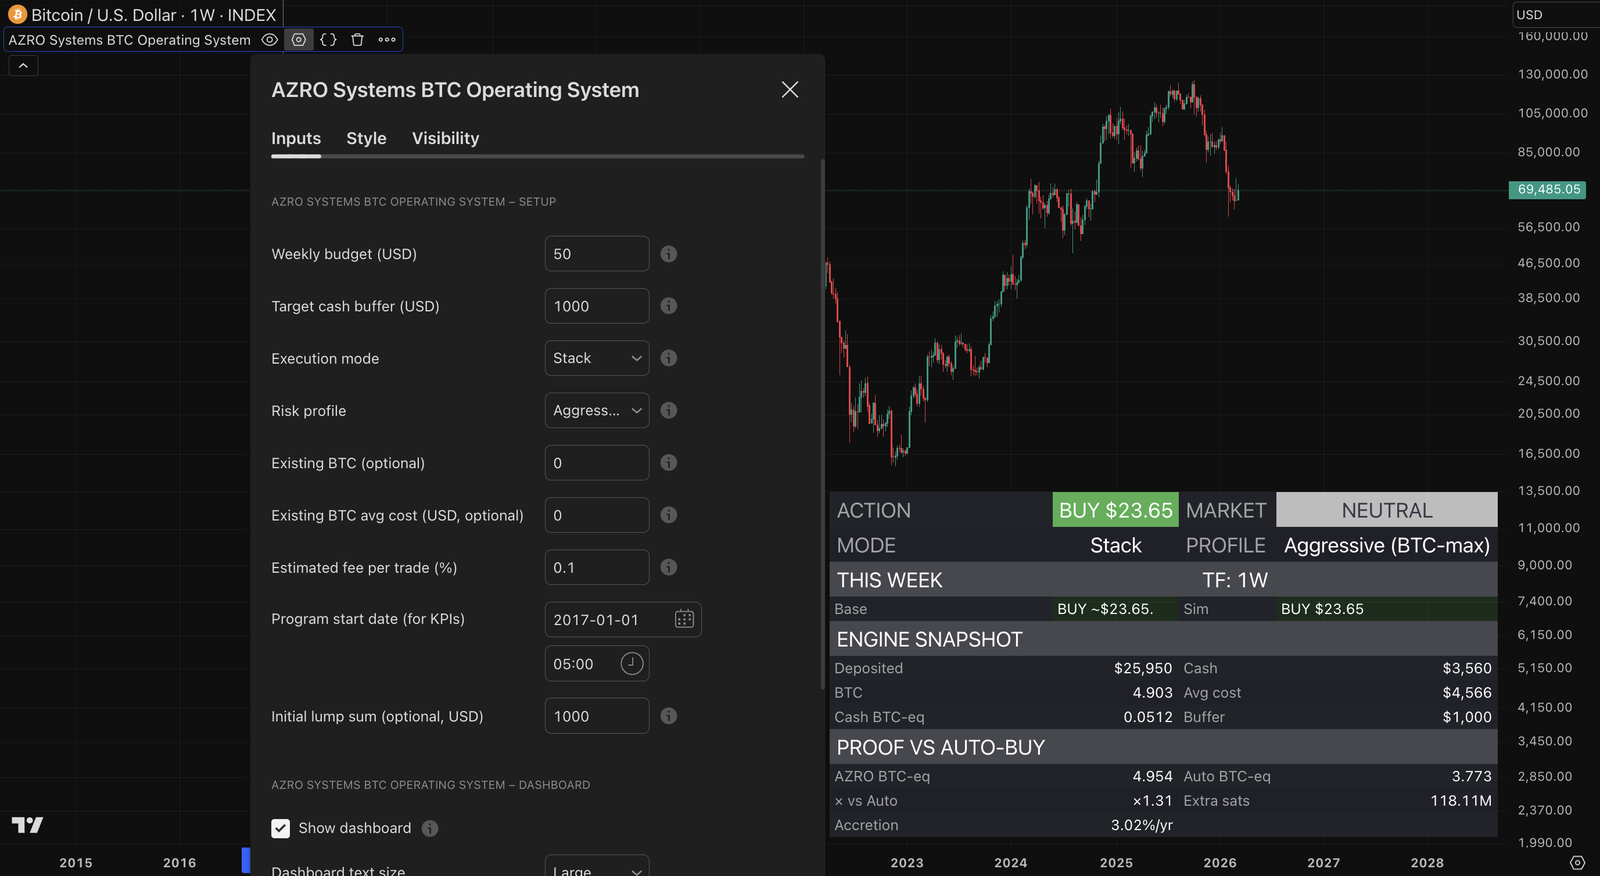This screenshot has height=876, width=1600.
Task: Click the Program start date field
Action: pyautogui.click(x=623, y=619)
